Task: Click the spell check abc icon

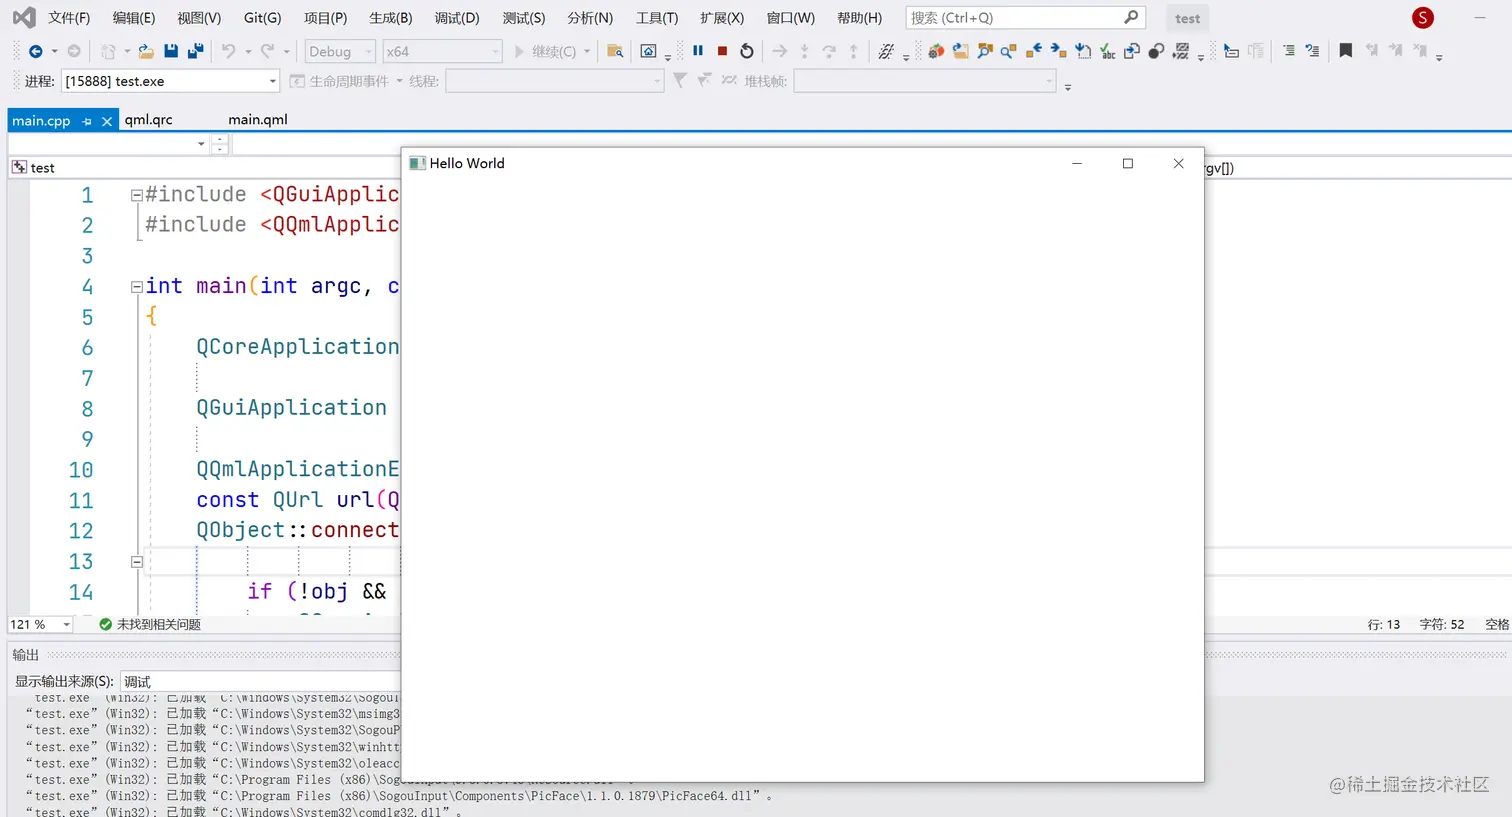Action: pos(1108,51)
